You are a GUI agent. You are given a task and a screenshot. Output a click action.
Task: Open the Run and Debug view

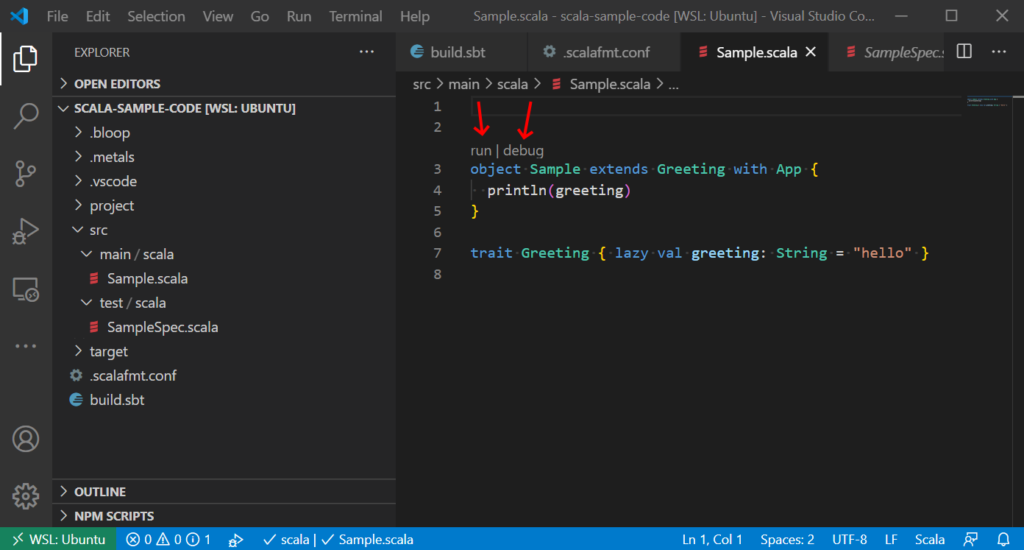[x=26, y=232]
